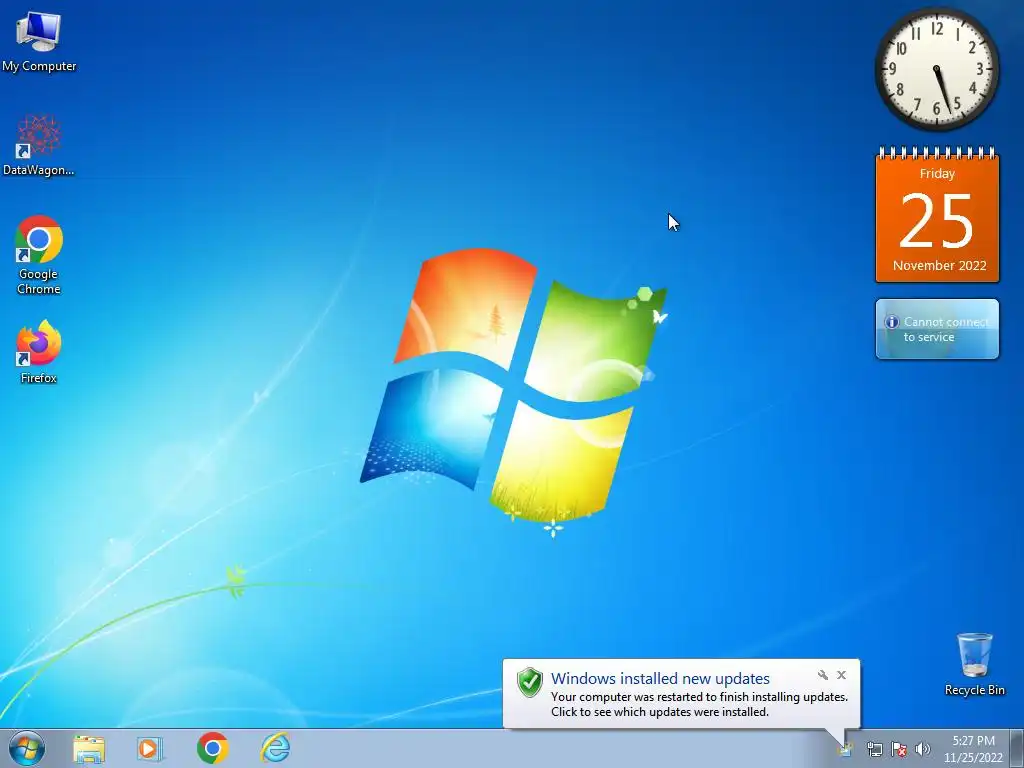This screenshot has width=1024, height=768.
Task: Open the Action Center flag icon
Action: pyautogui.click(x=899, y=749)
